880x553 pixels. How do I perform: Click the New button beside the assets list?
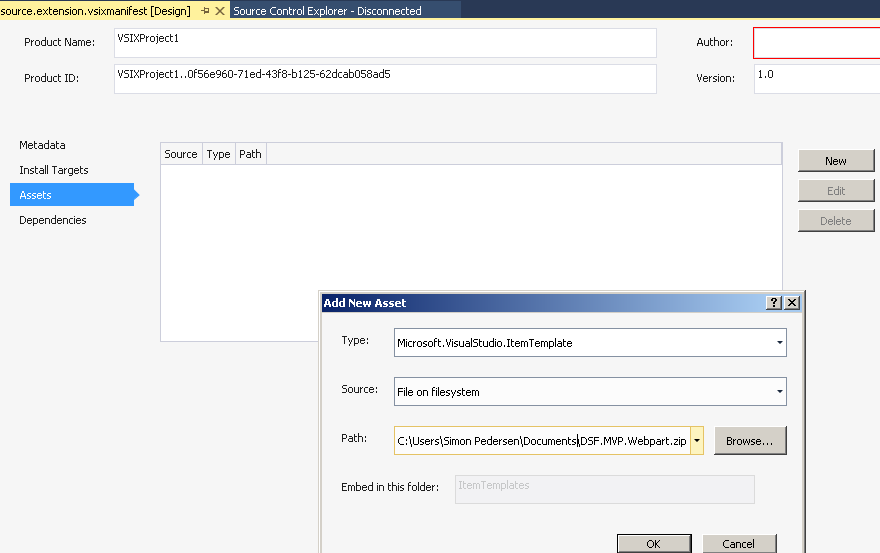click(x=836, y=161)
